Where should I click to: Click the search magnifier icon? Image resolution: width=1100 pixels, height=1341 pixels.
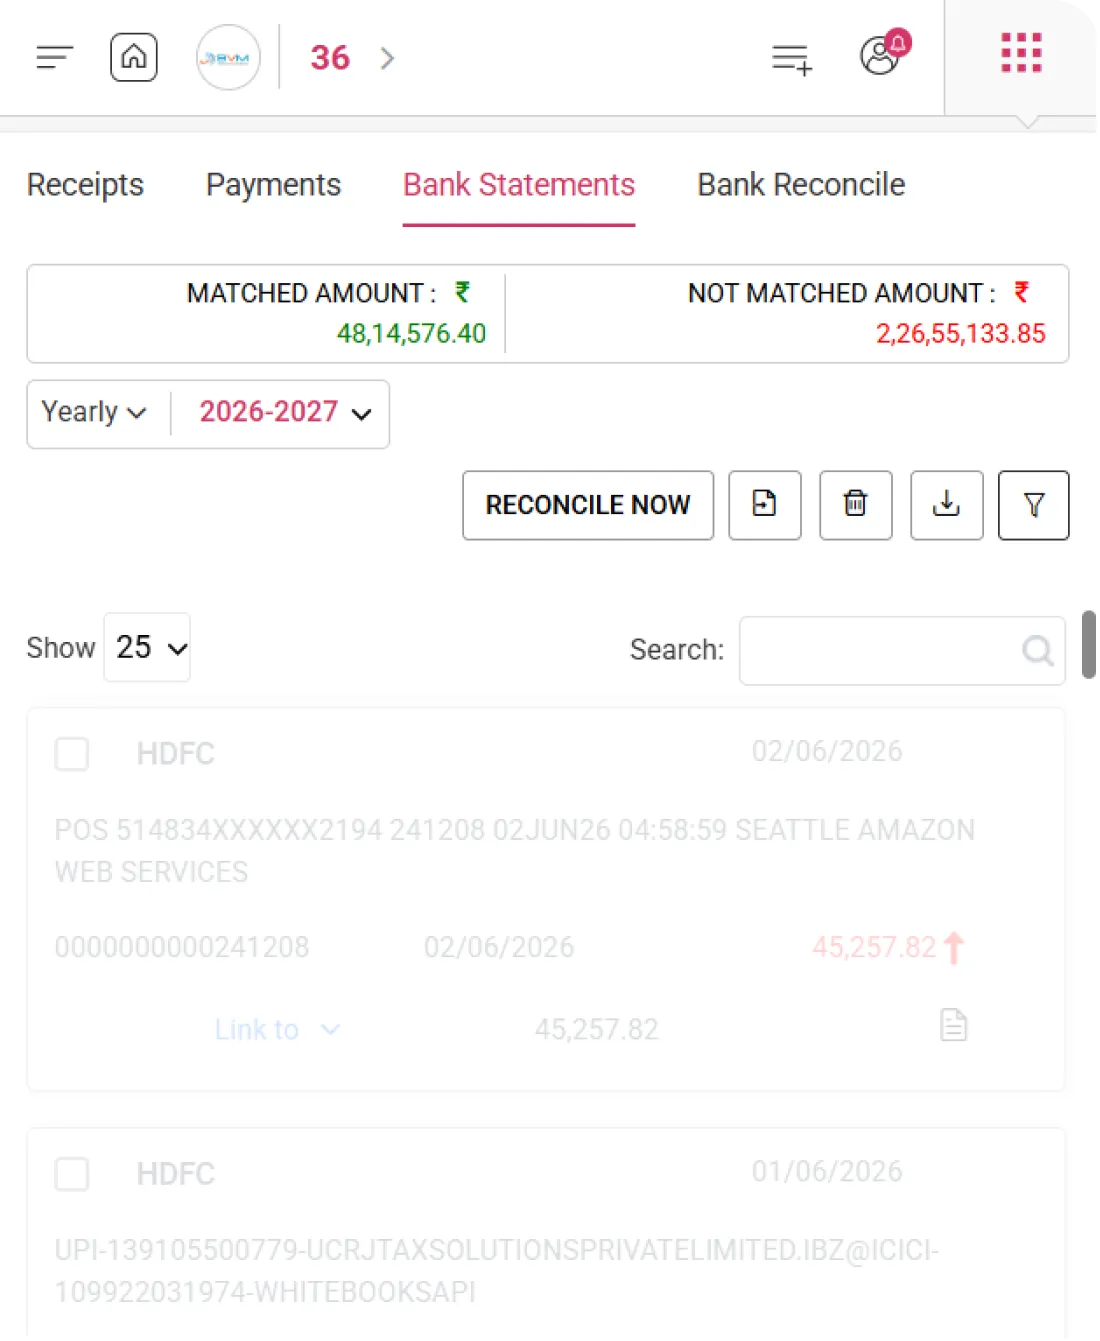pyautogui.click(x=1037, y=651)
